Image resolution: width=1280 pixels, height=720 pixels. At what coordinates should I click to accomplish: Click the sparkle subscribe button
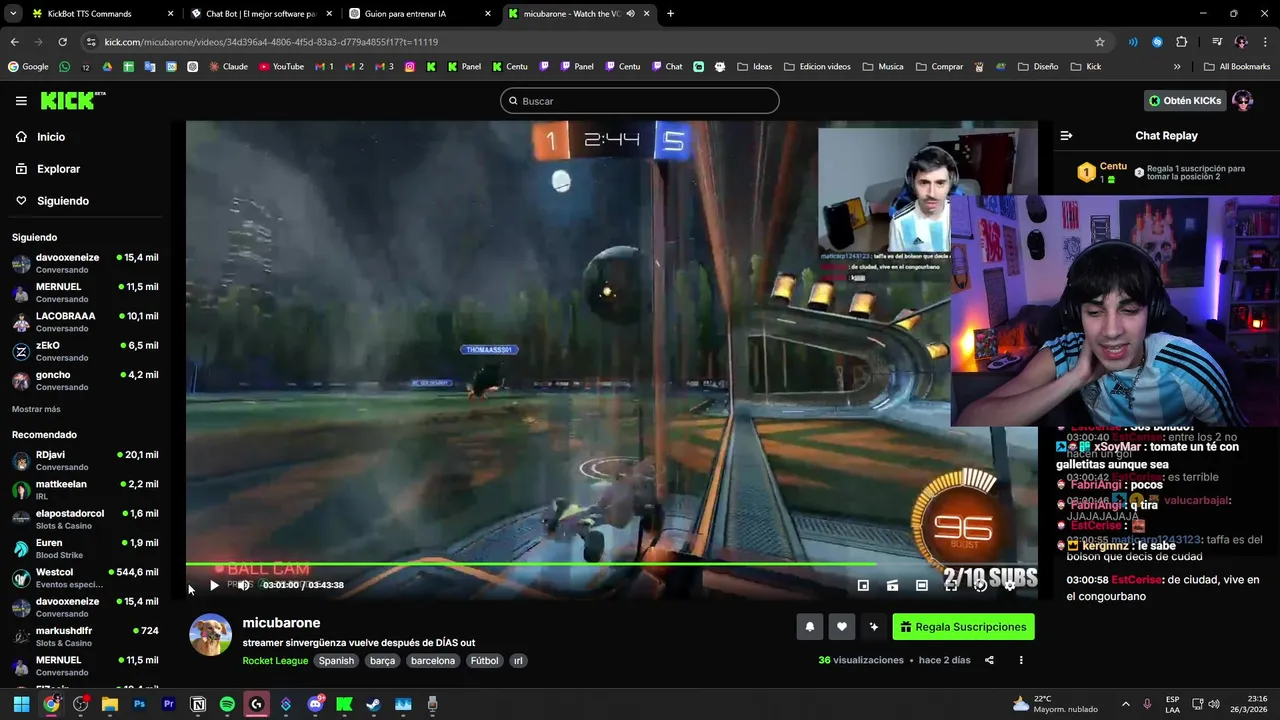coord(874,627)
